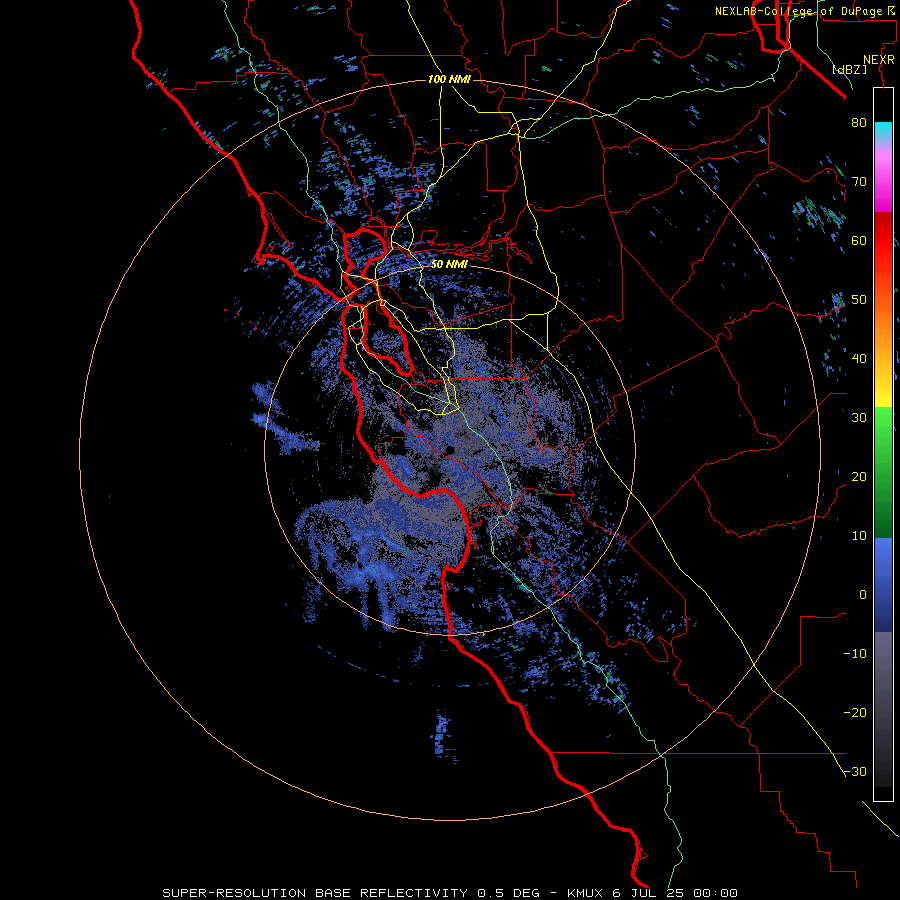The width and height of the screenshot is (900, 900).
Task: Click the "100 NMI" range ring label
Action: tap(449, 79)
